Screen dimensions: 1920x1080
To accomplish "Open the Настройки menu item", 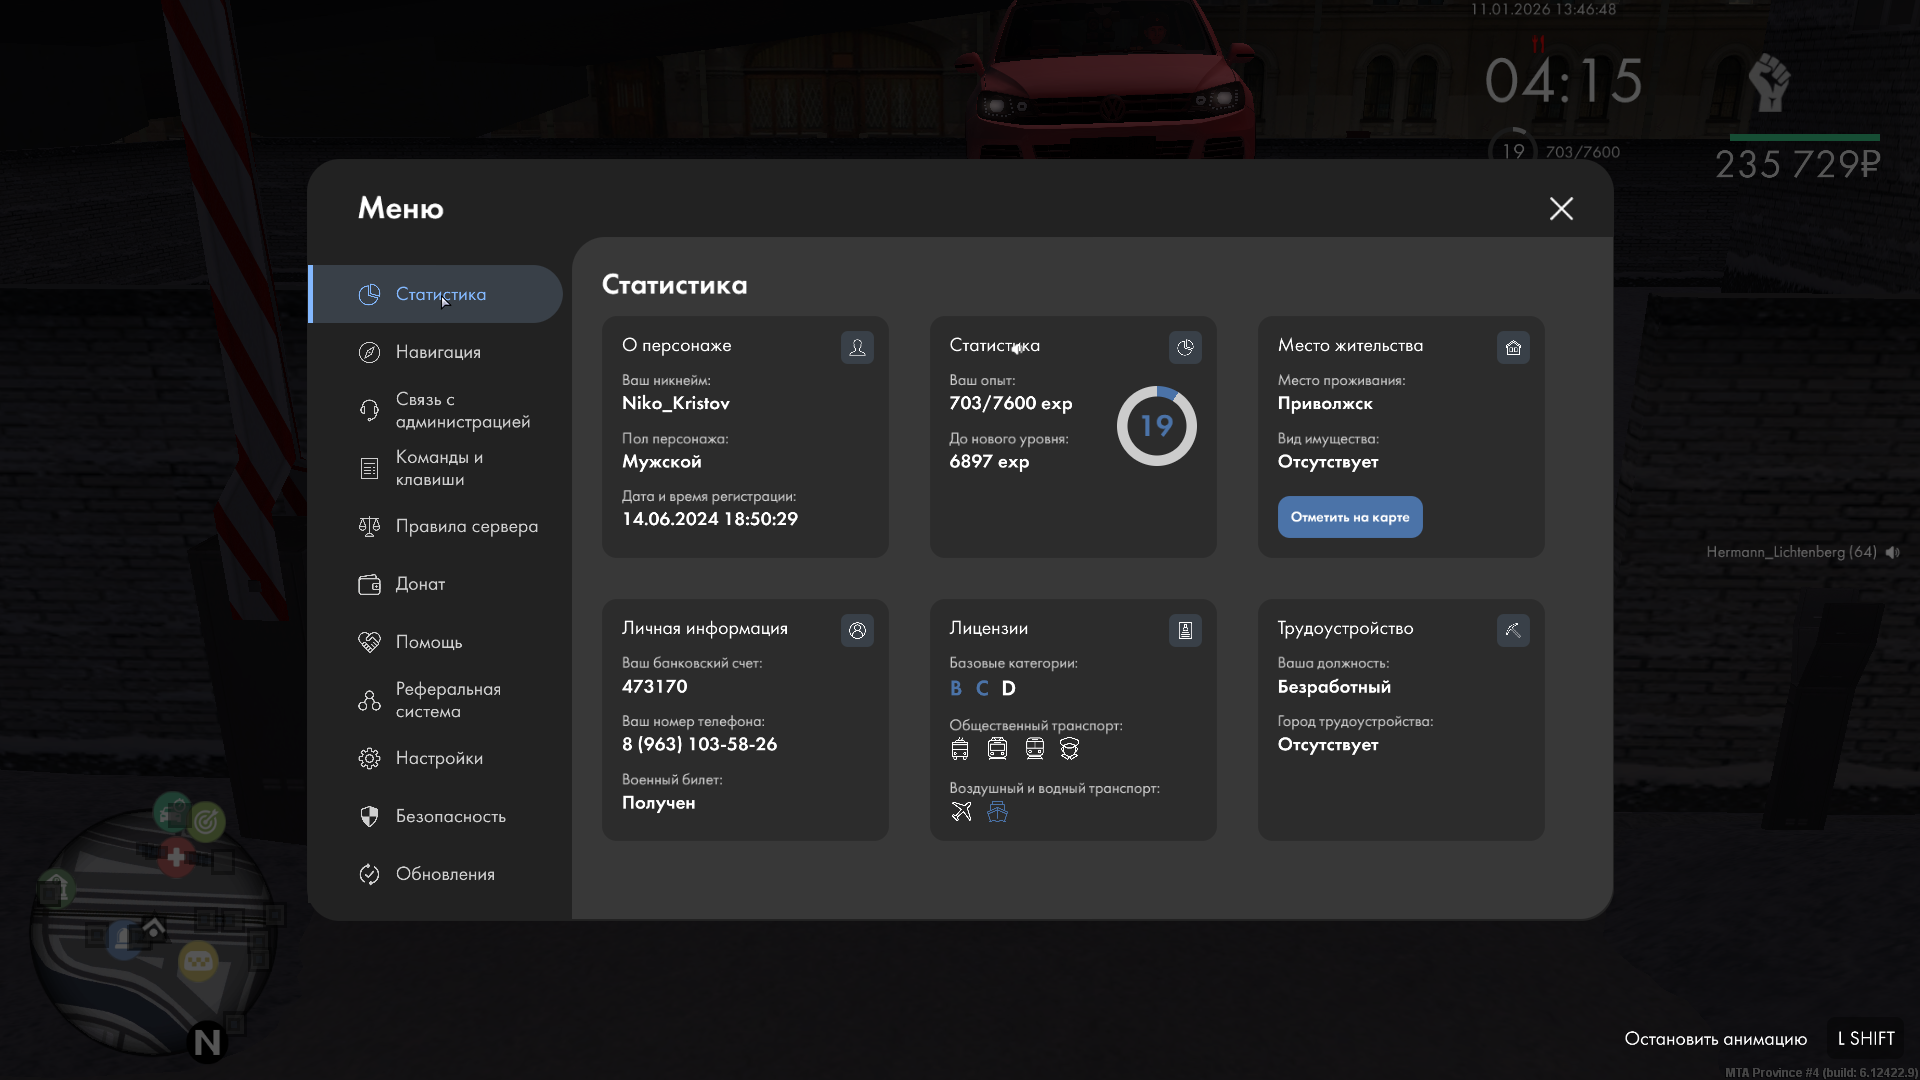I will coord(437,758).
